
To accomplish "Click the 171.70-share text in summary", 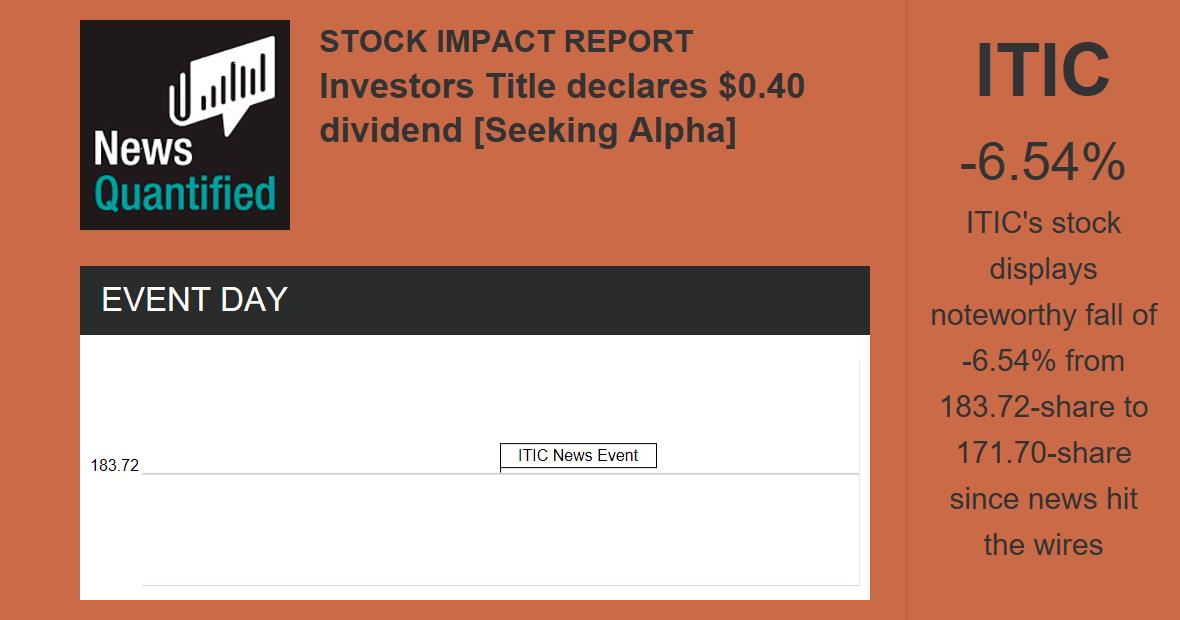I will 1043,453.
